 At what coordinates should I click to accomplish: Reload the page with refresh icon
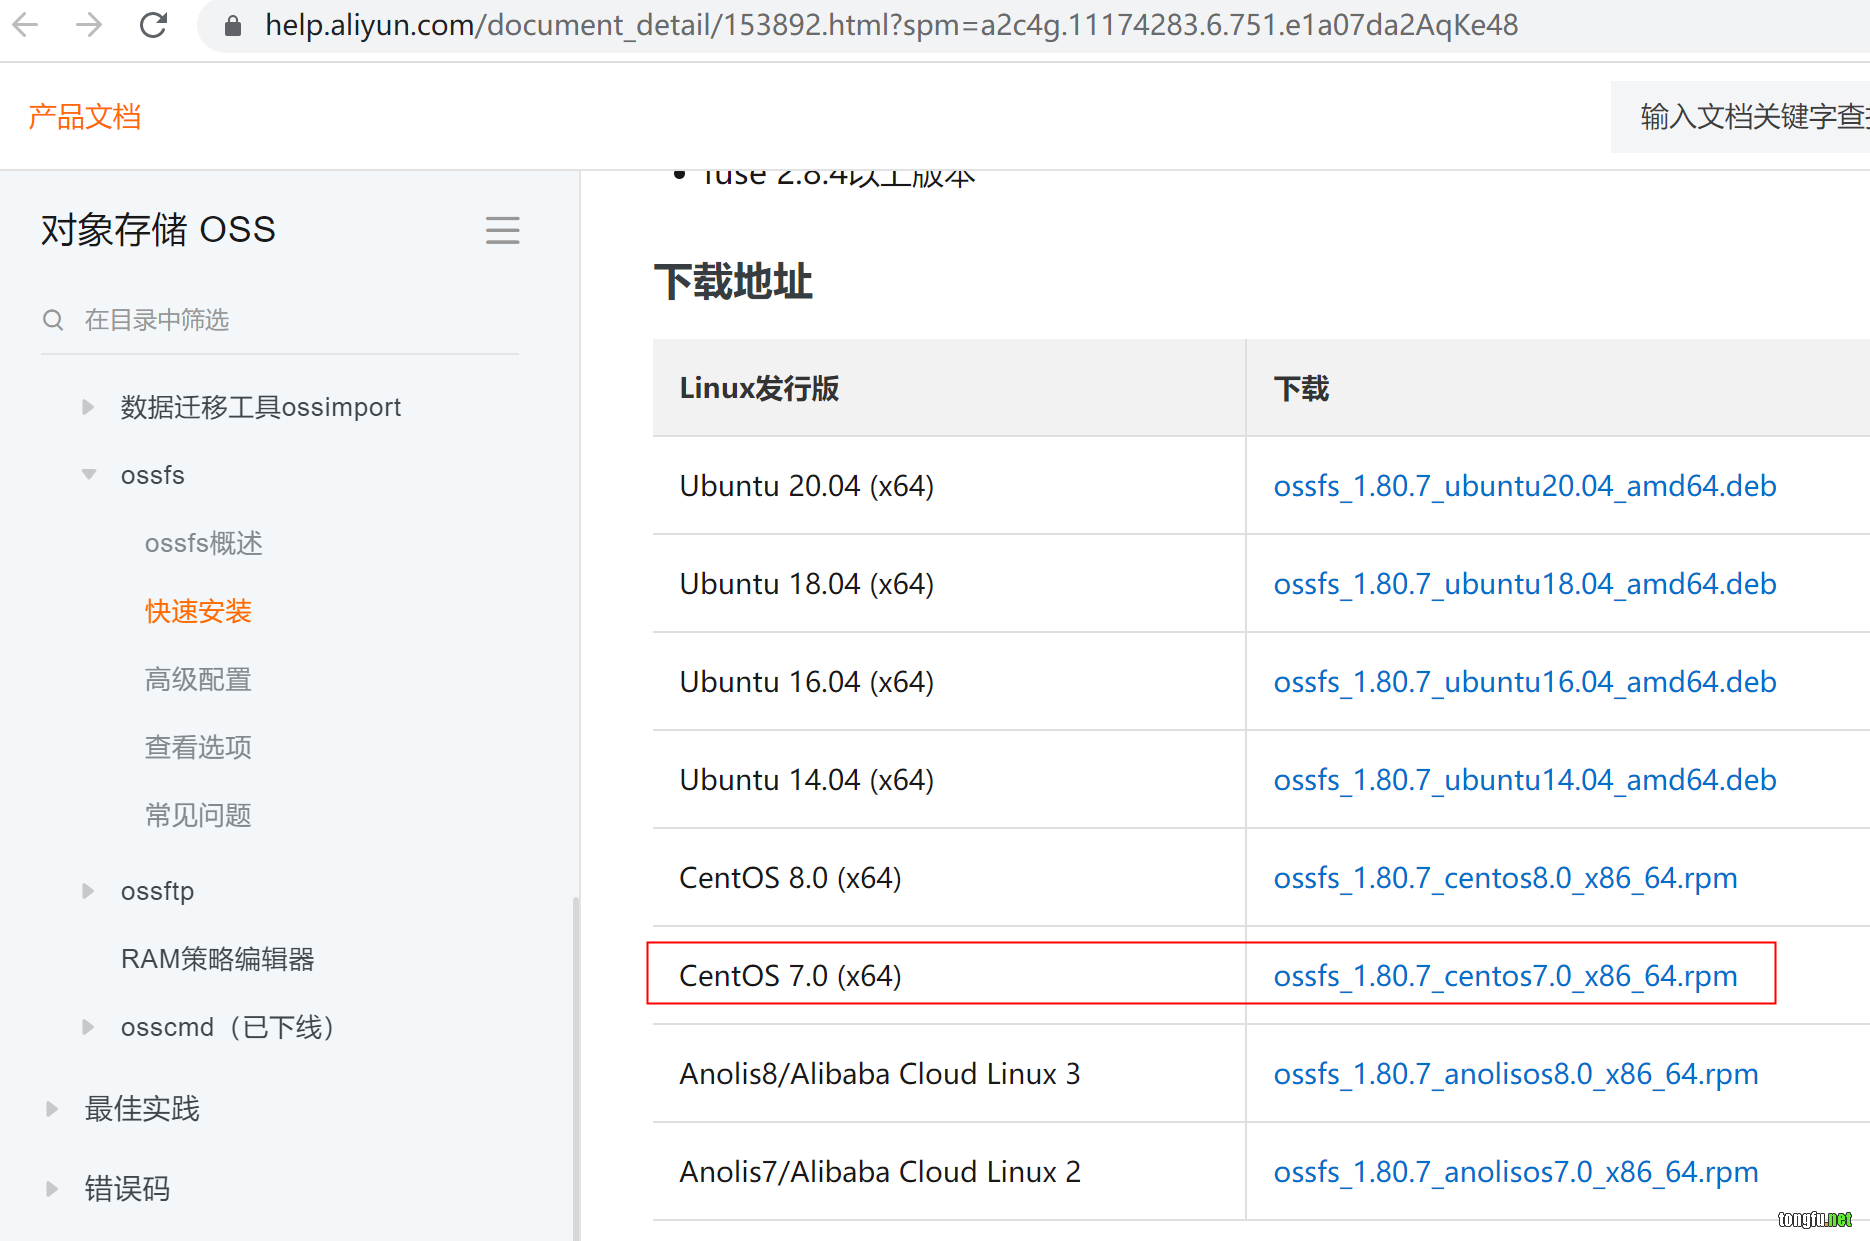153,25
